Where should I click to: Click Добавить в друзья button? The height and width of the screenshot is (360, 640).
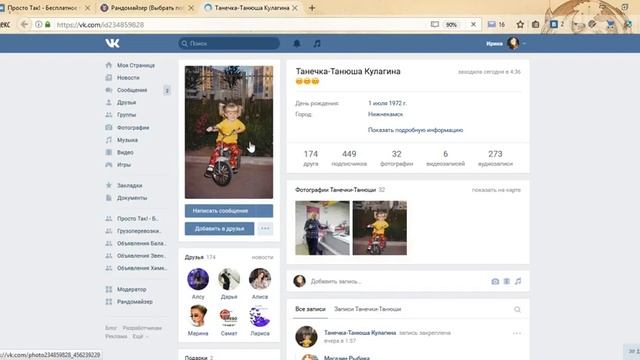click(x=219, y=229)
